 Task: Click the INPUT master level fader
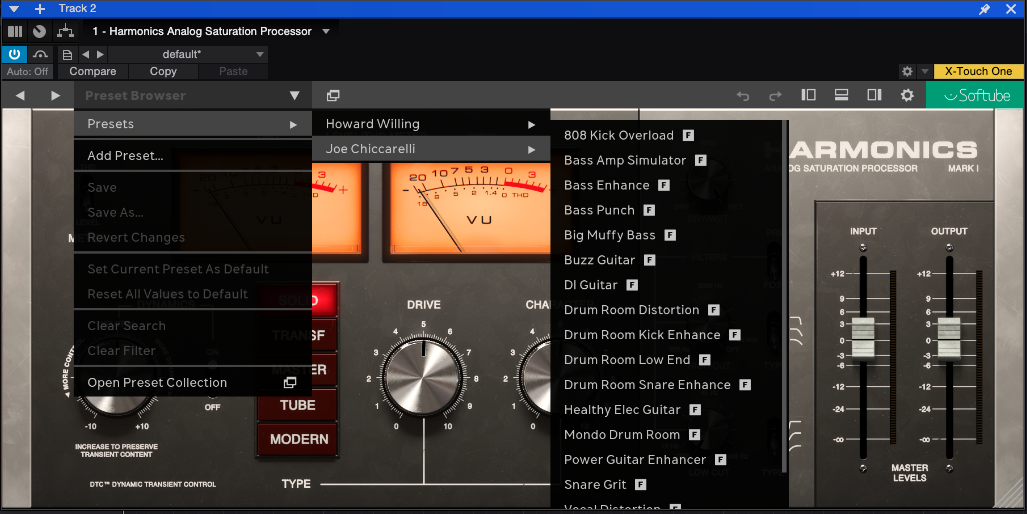pyautogui.click(x=863, y=339)
